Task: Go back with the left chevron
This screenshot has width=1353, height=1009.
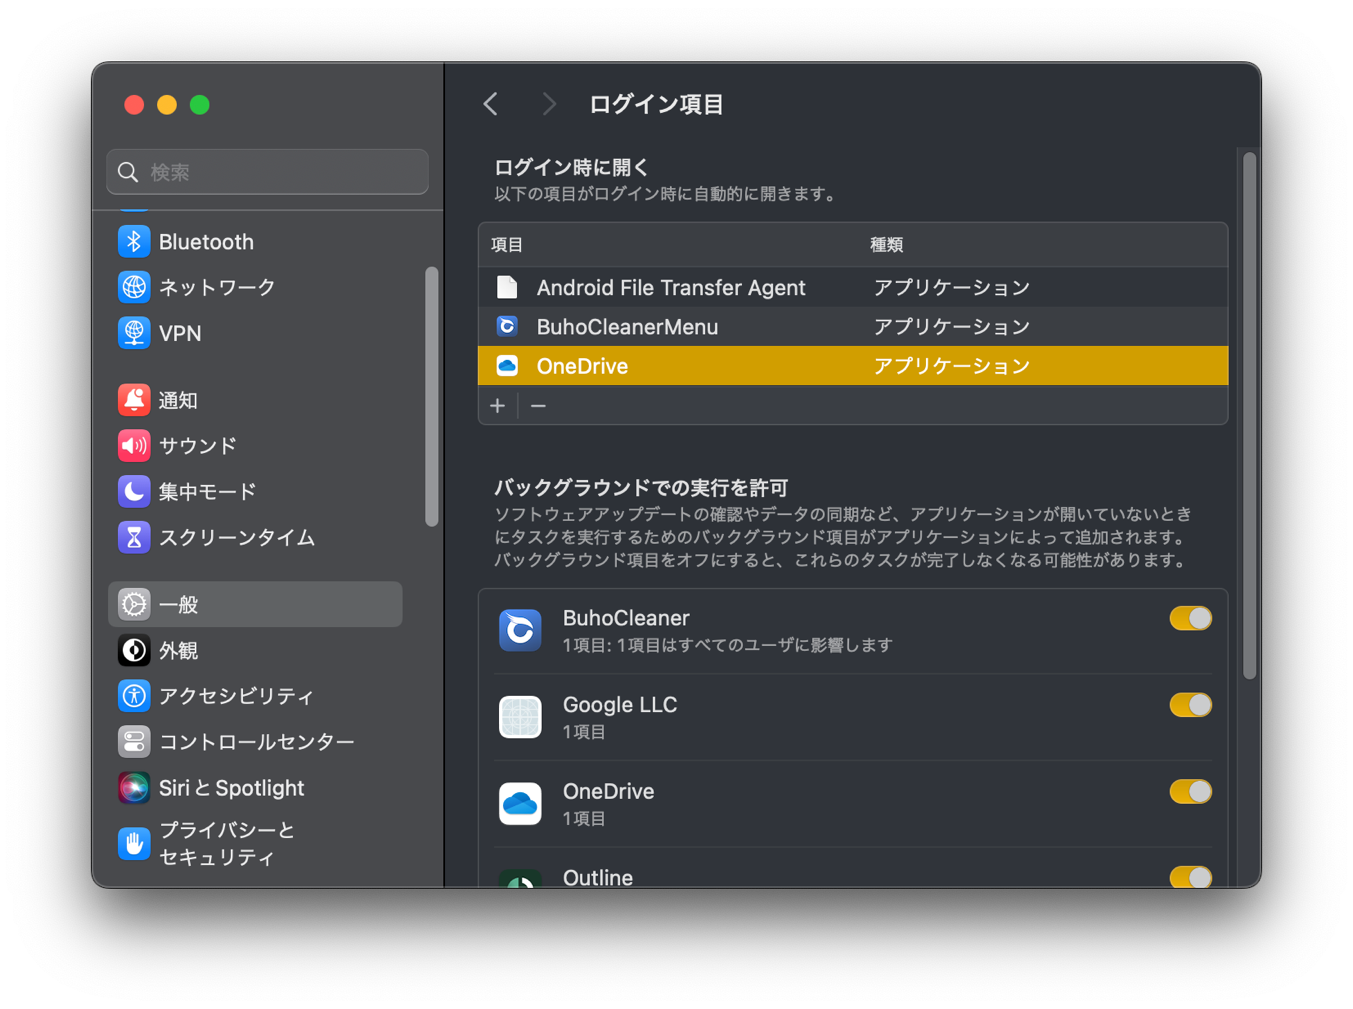Action: (x=491, y=104)
